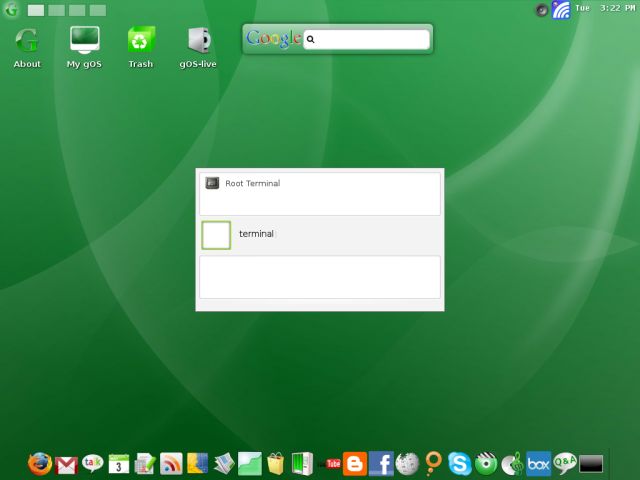
Task: Open Google Talk dock icon
Action: [x=93, y=463]
